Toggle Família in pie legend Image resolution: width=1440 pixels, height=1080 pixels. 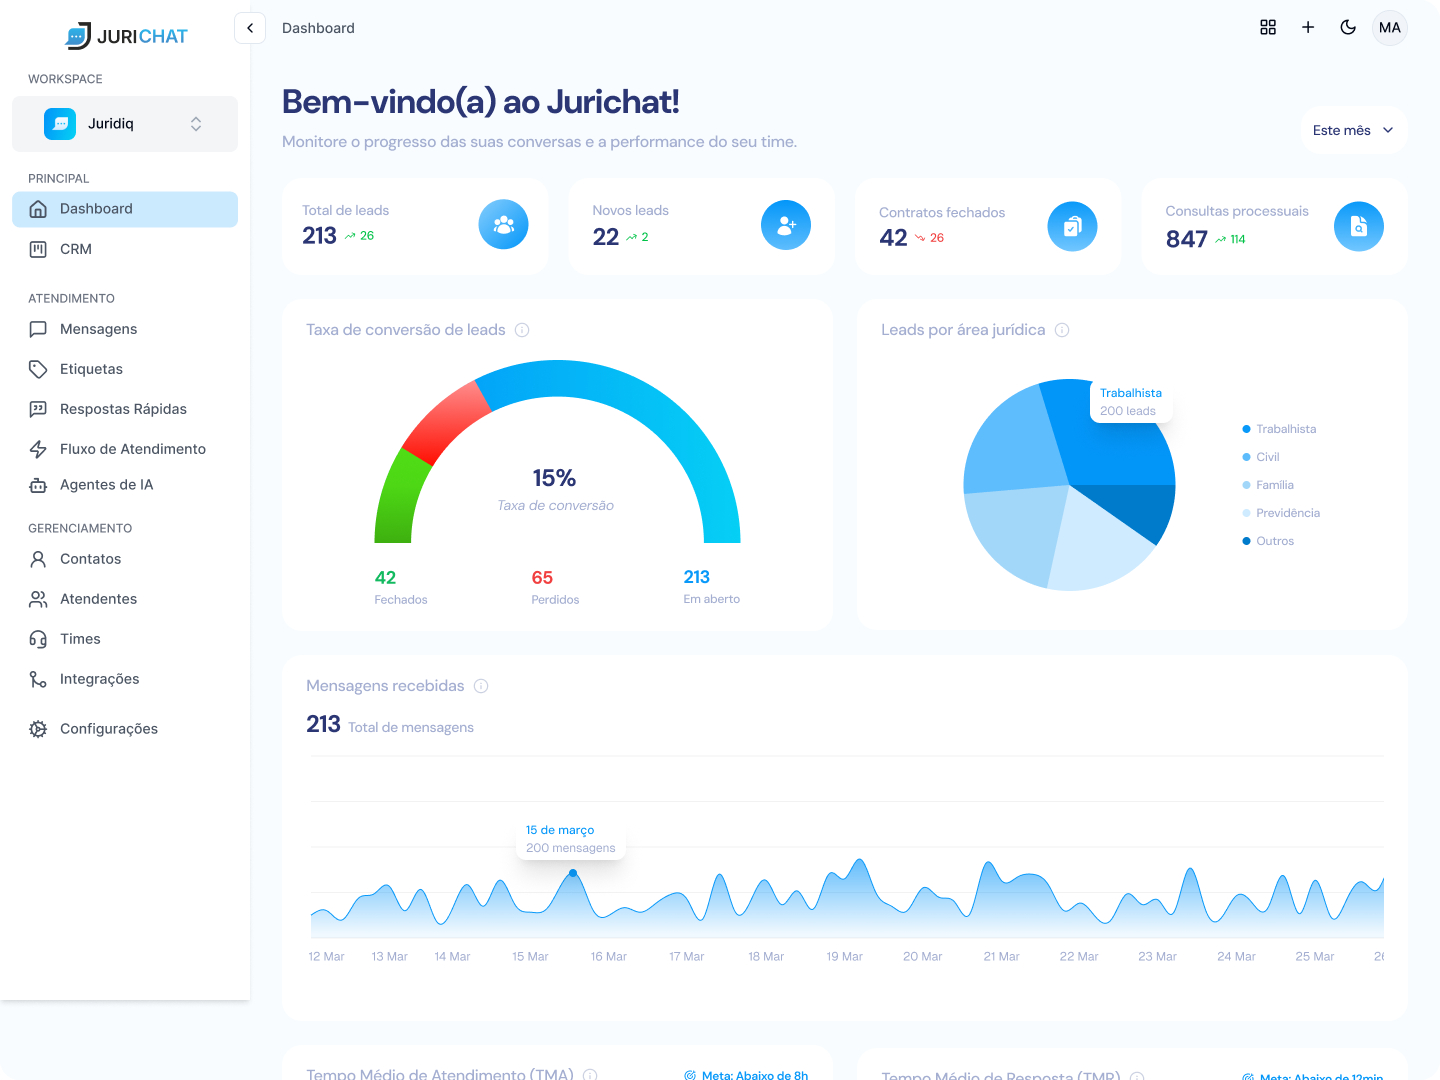click(x=1268, y=485)
